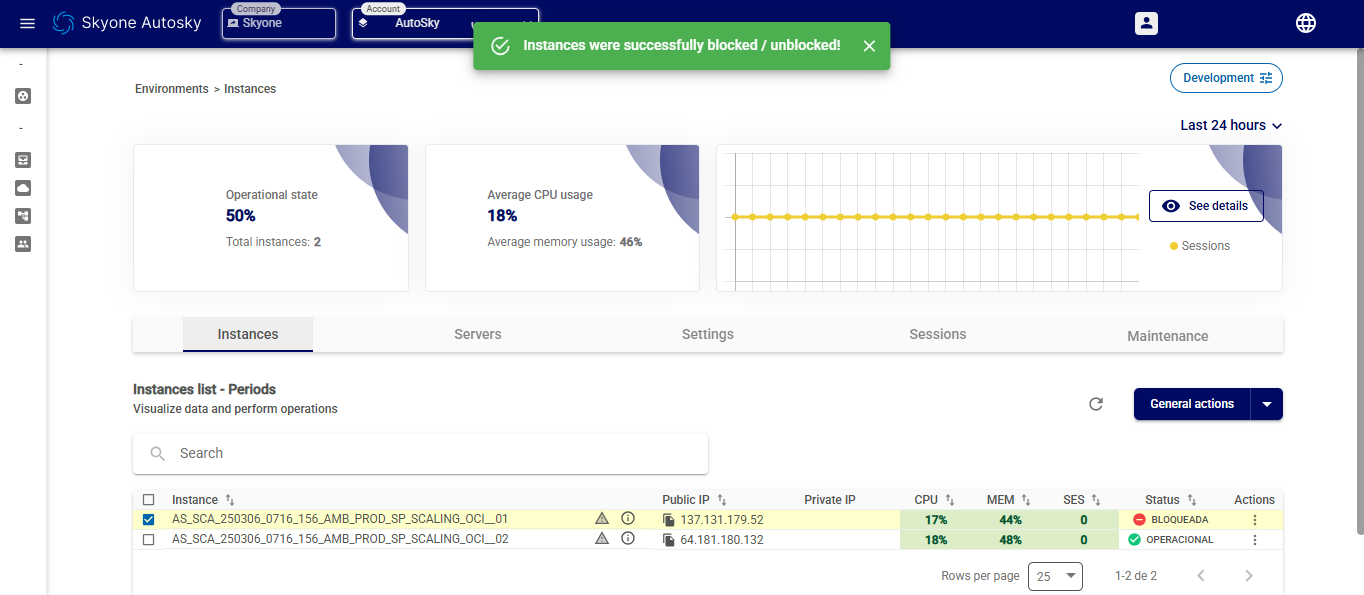Open the globe language selector

1305,23
